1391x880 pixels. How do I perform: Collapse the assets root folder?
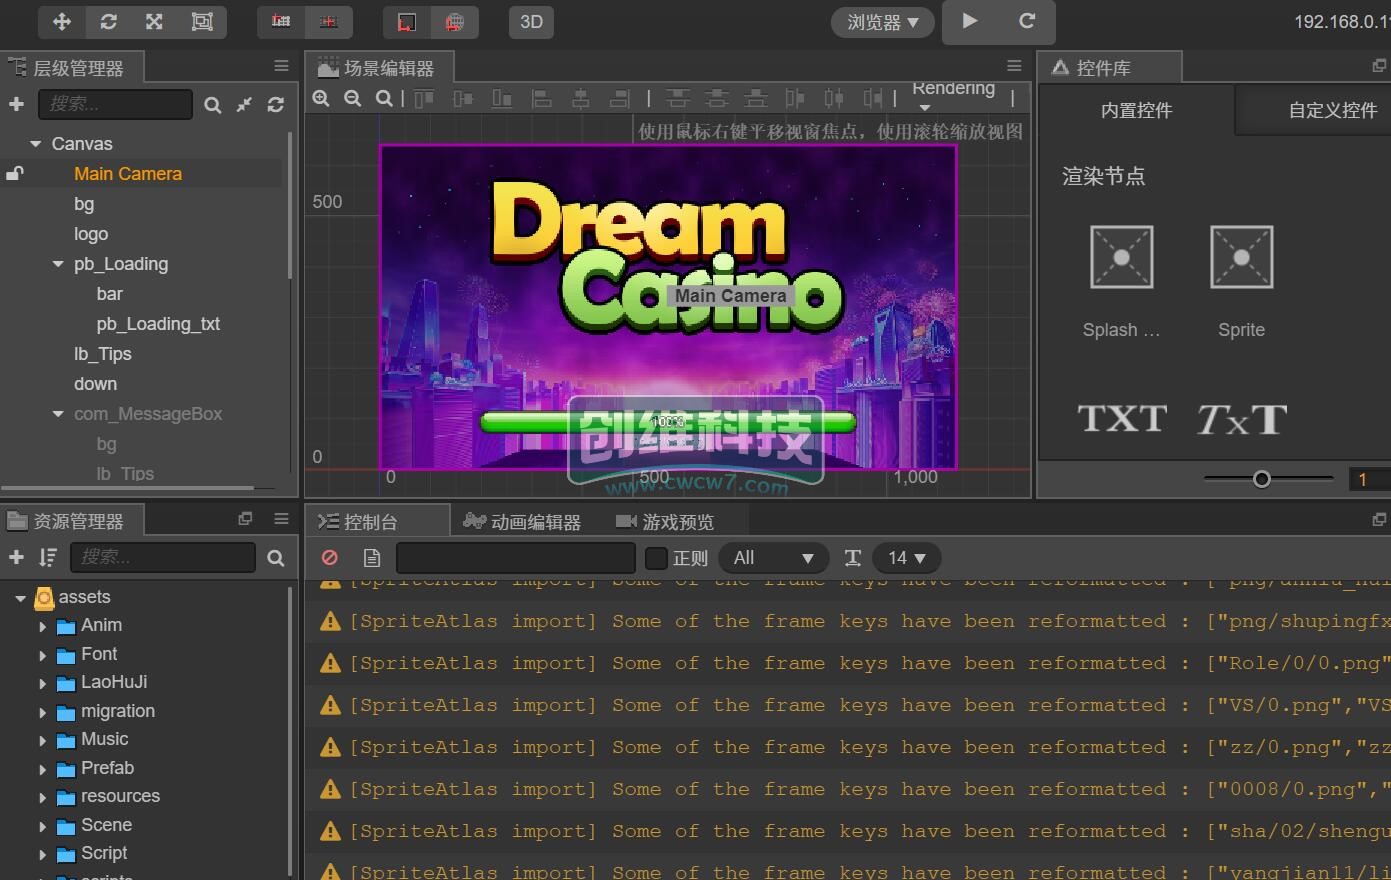20,598
